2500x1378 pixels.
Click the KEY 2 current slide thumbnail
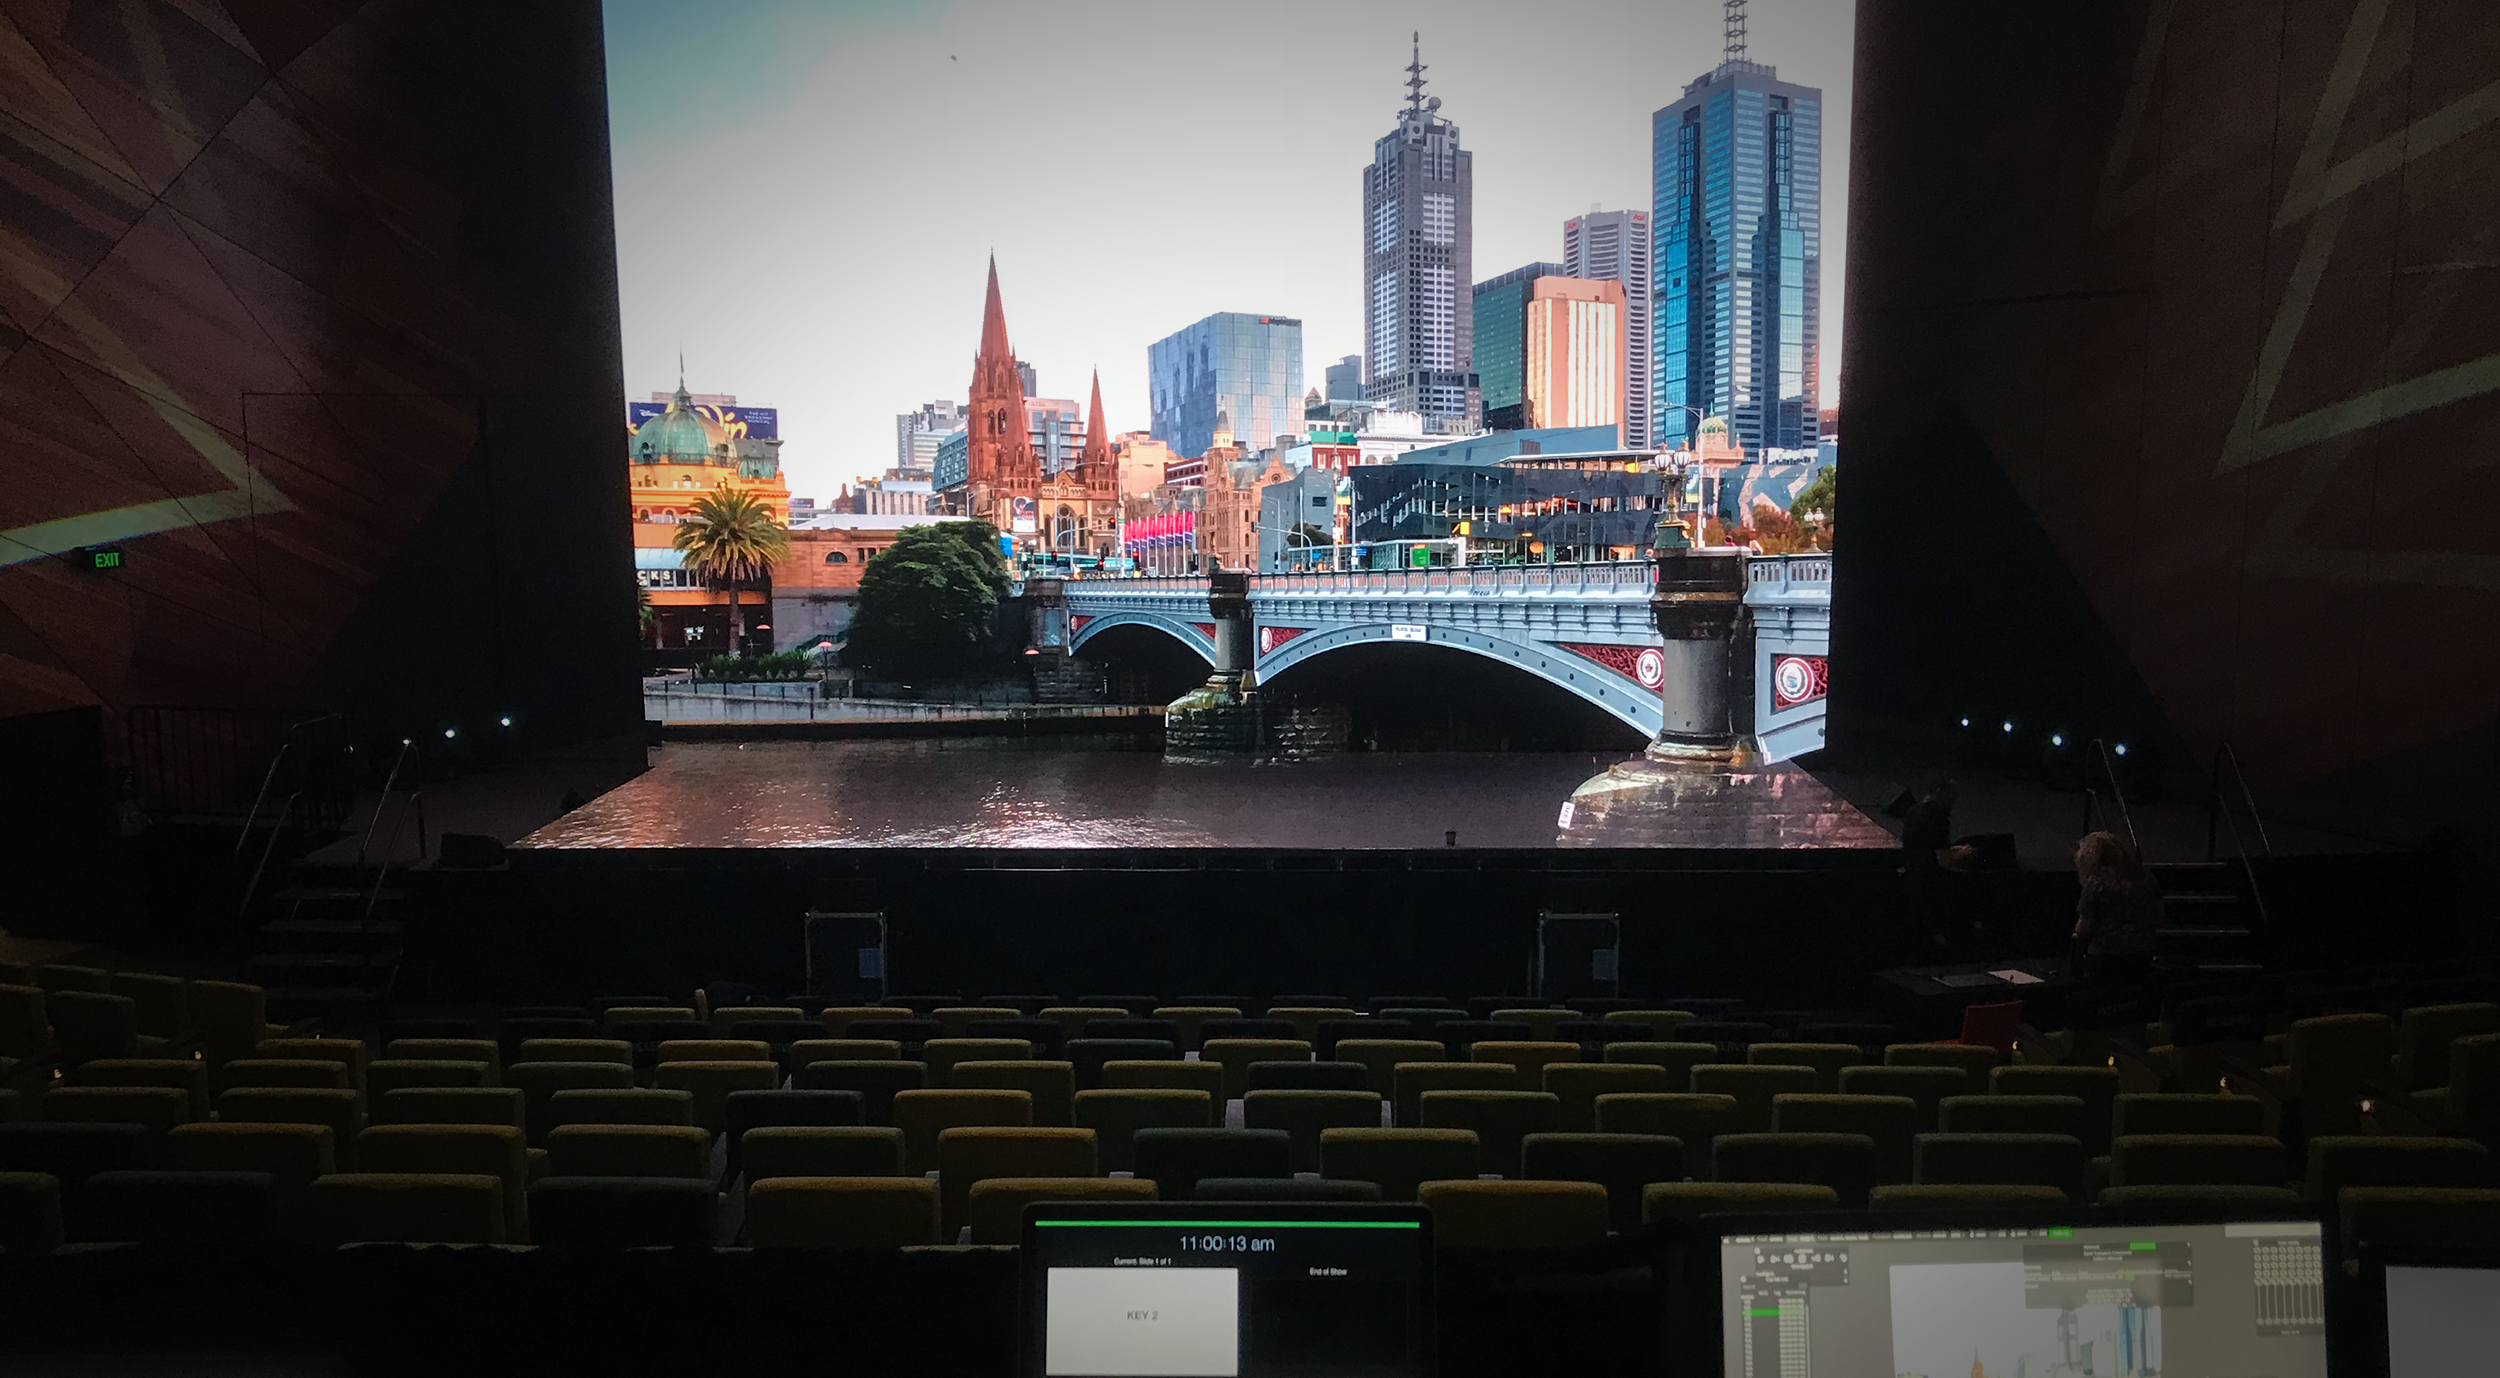point(1141,1316)
